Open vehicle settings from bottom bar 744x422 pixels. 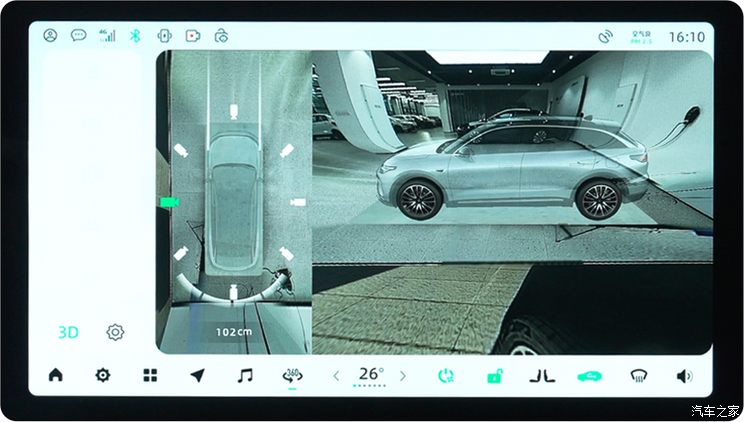click(102, 375)
